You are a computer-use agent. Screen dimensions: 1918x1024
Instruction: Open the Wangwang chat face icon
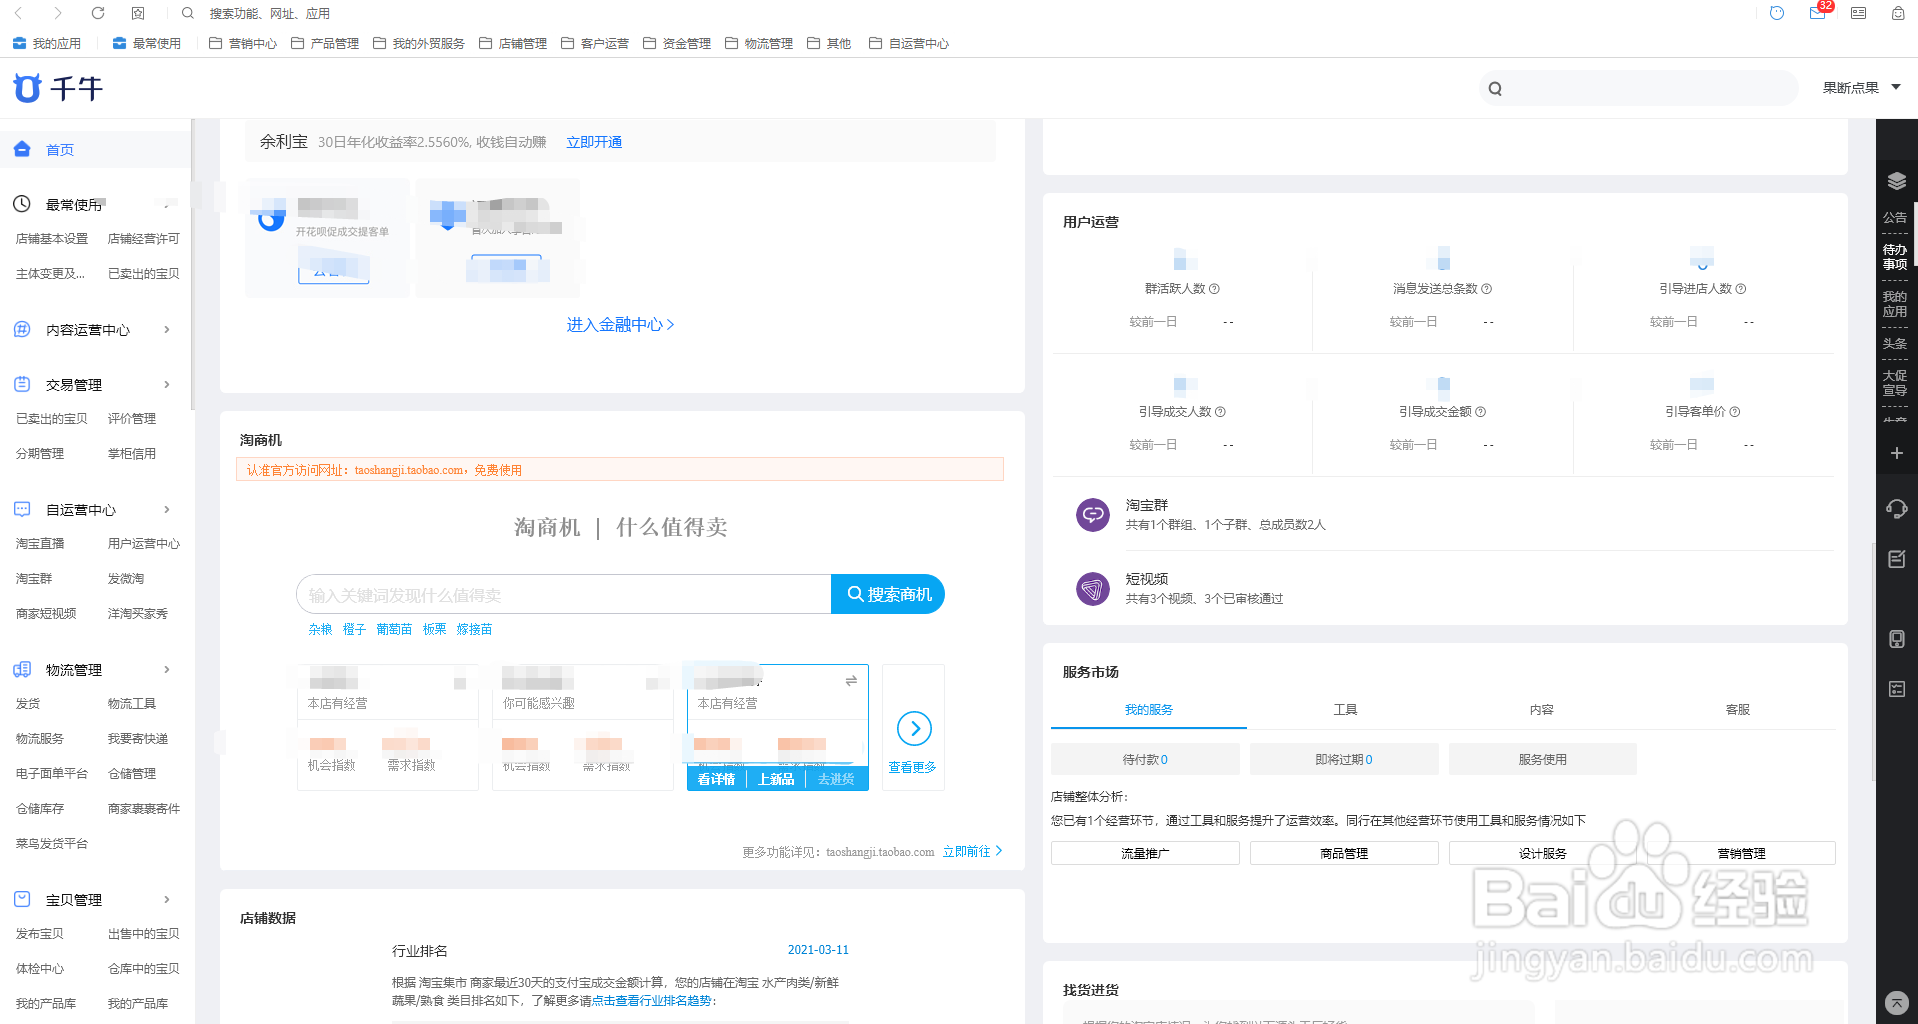point(1777,13)
